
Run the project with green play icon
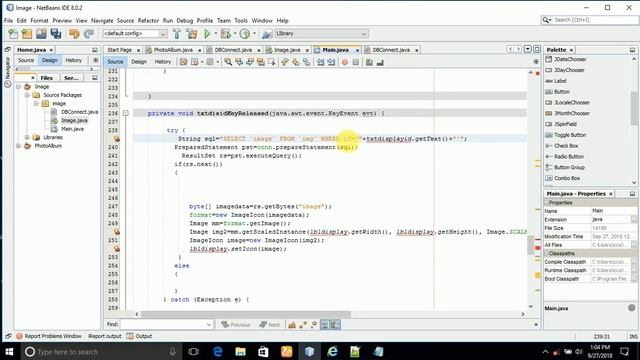(207, 33)
